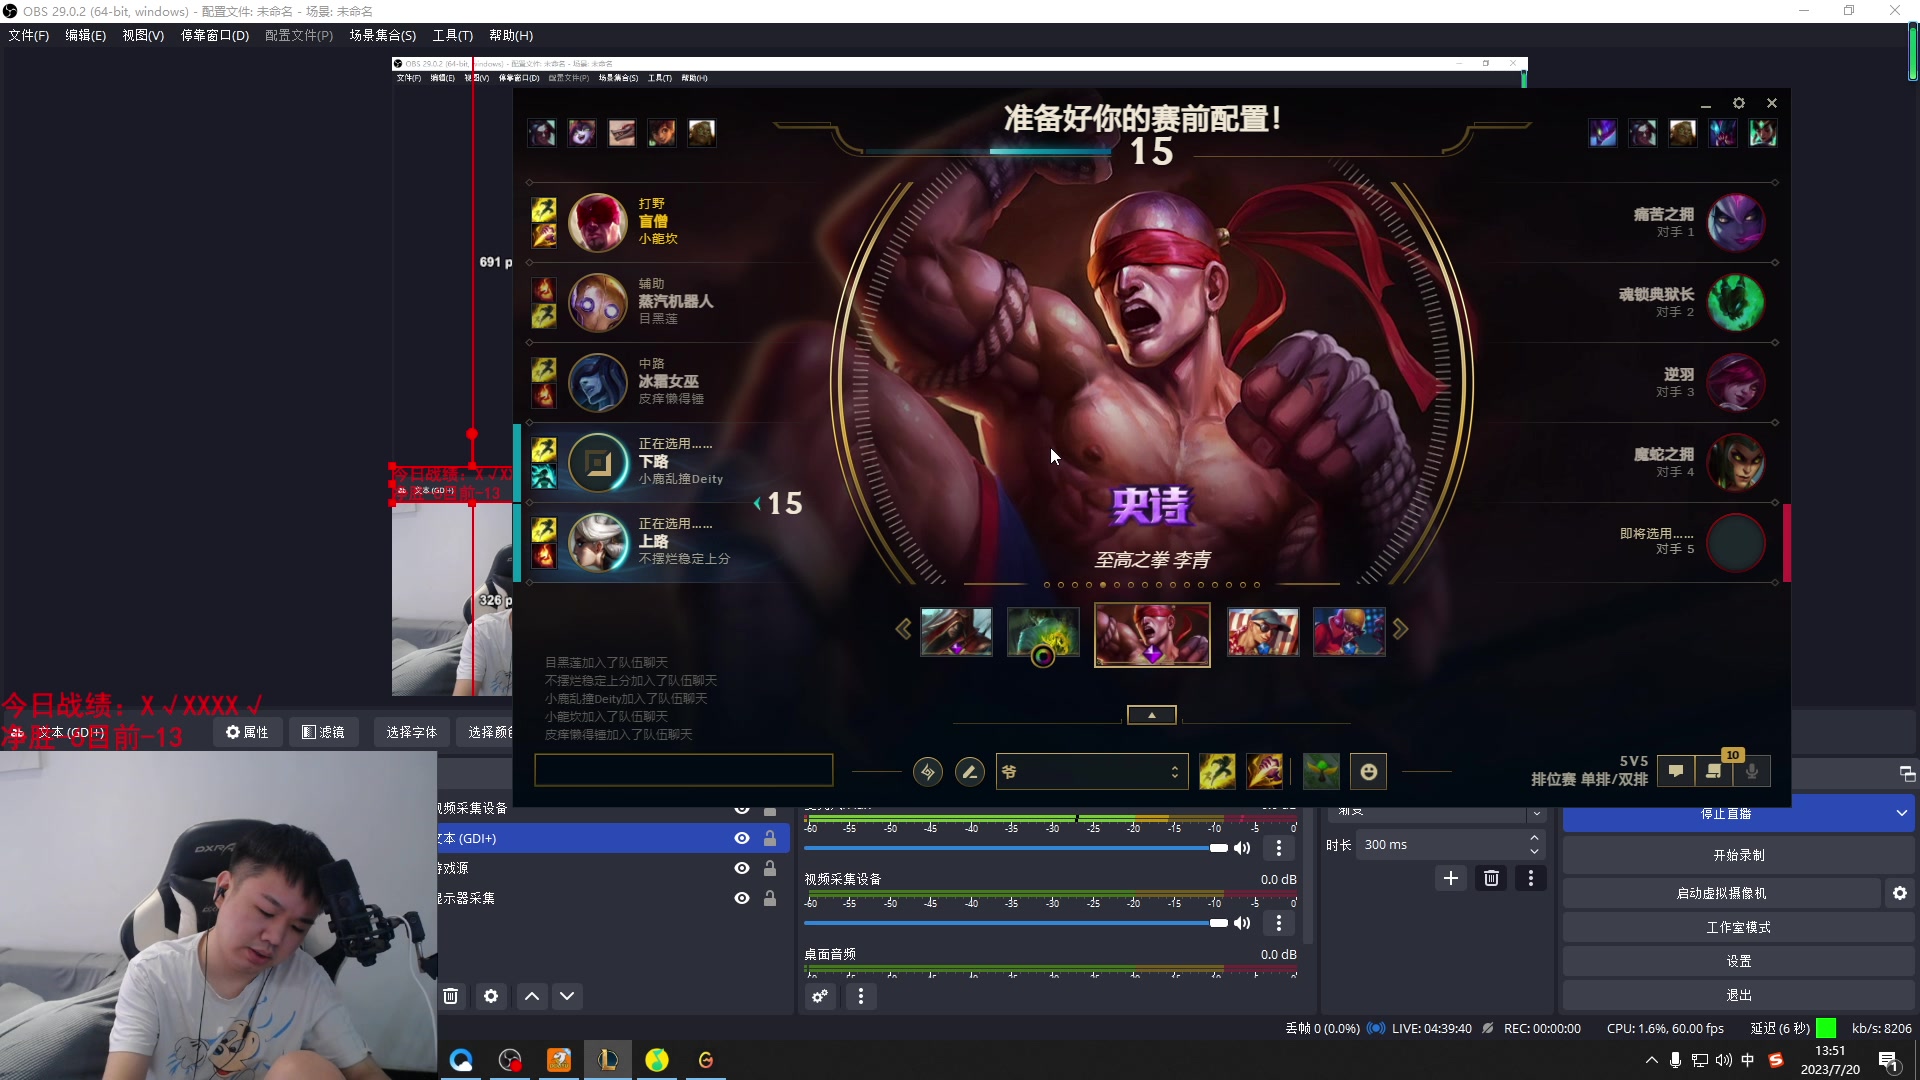Open the 场景集合(S) menu
Viewport: 1920px width, 1080px height.
[383, 35]
